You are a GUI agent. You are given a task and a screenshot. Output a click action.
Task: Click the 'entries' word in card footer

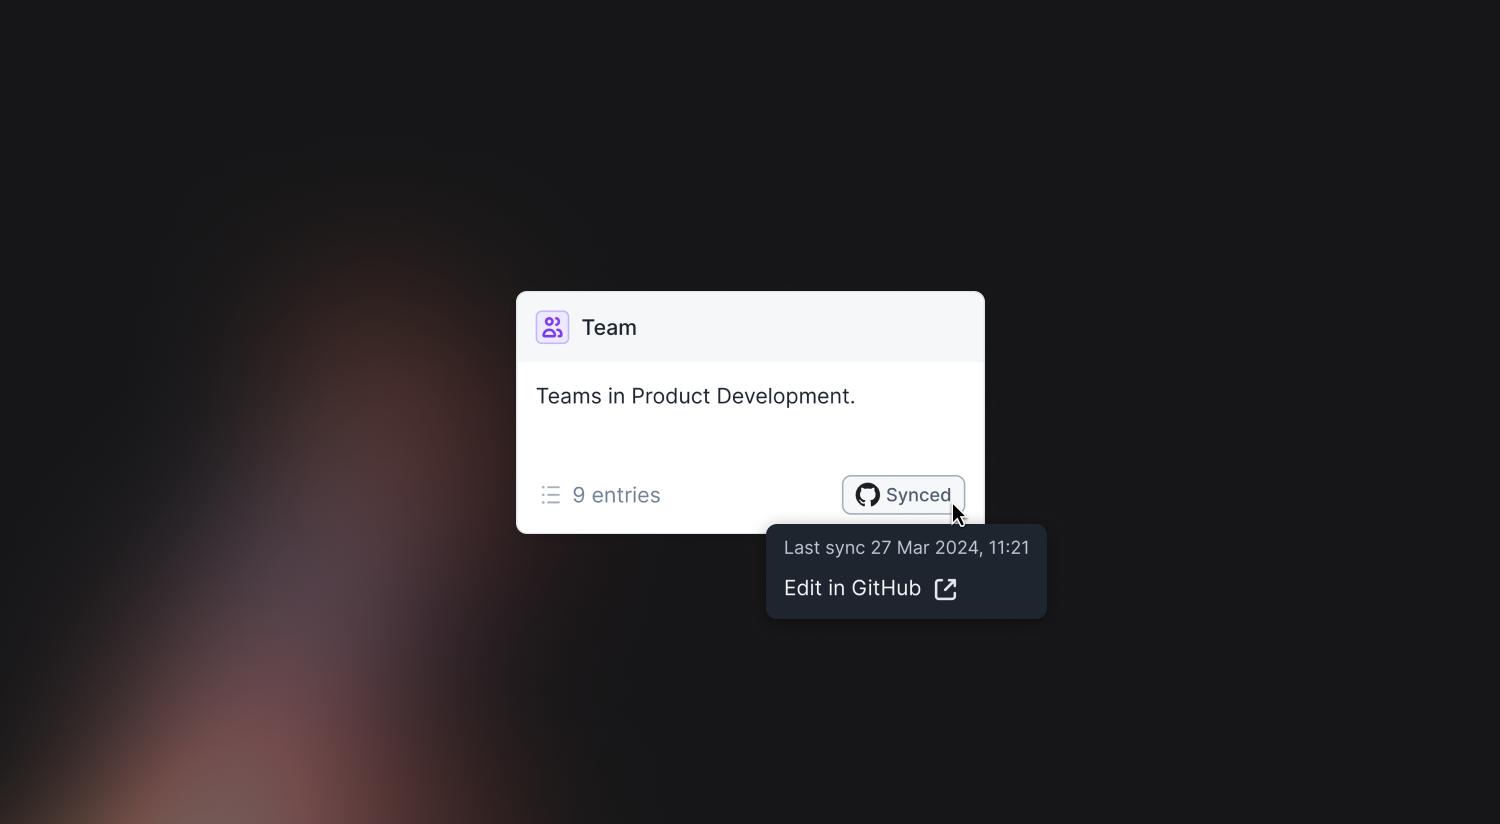(x=626, y=495)
